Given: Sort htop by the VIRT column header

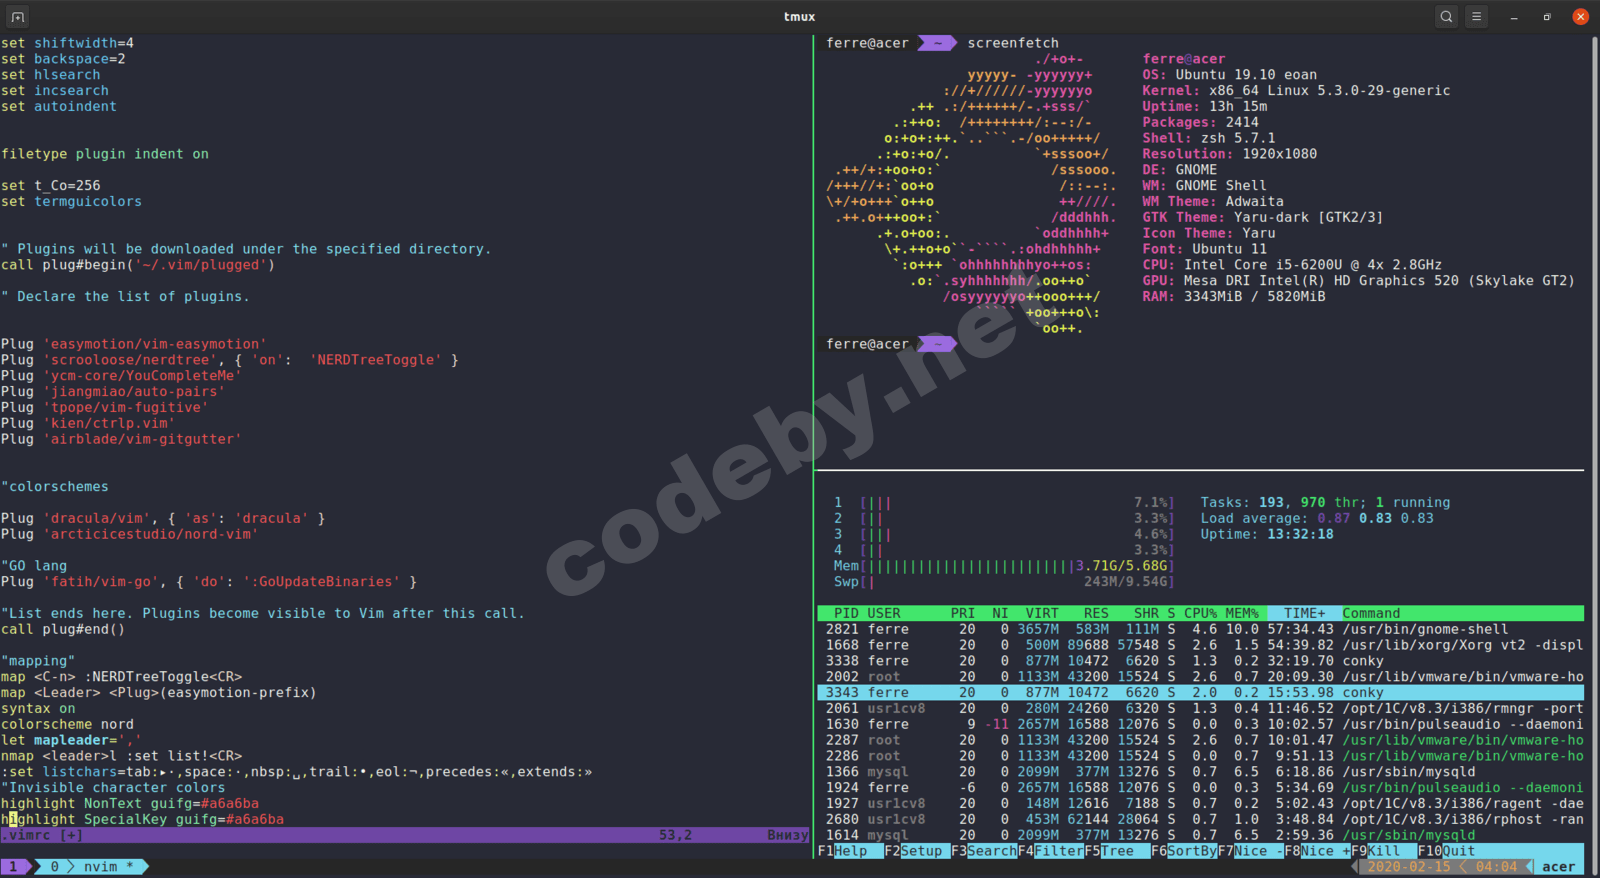Looking at the screenshot, I should tap(1042, 613).
